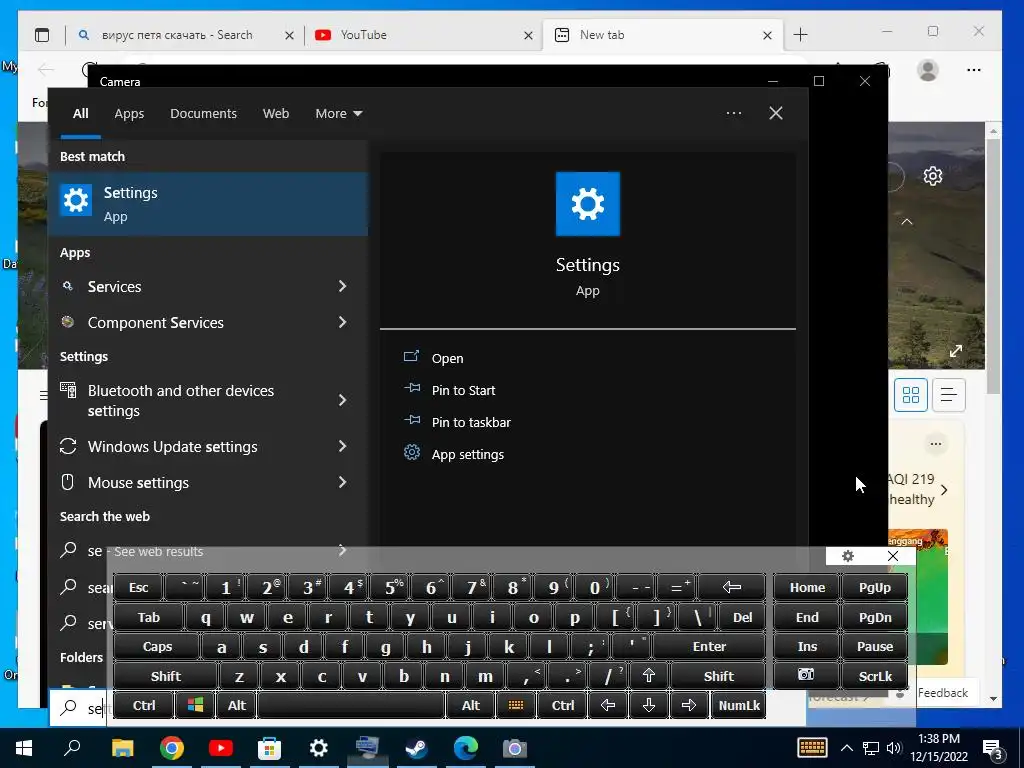Toggle Ins key on on-screen keyboard
Viewport: 1024px width, 768px height.
(807, 647)
